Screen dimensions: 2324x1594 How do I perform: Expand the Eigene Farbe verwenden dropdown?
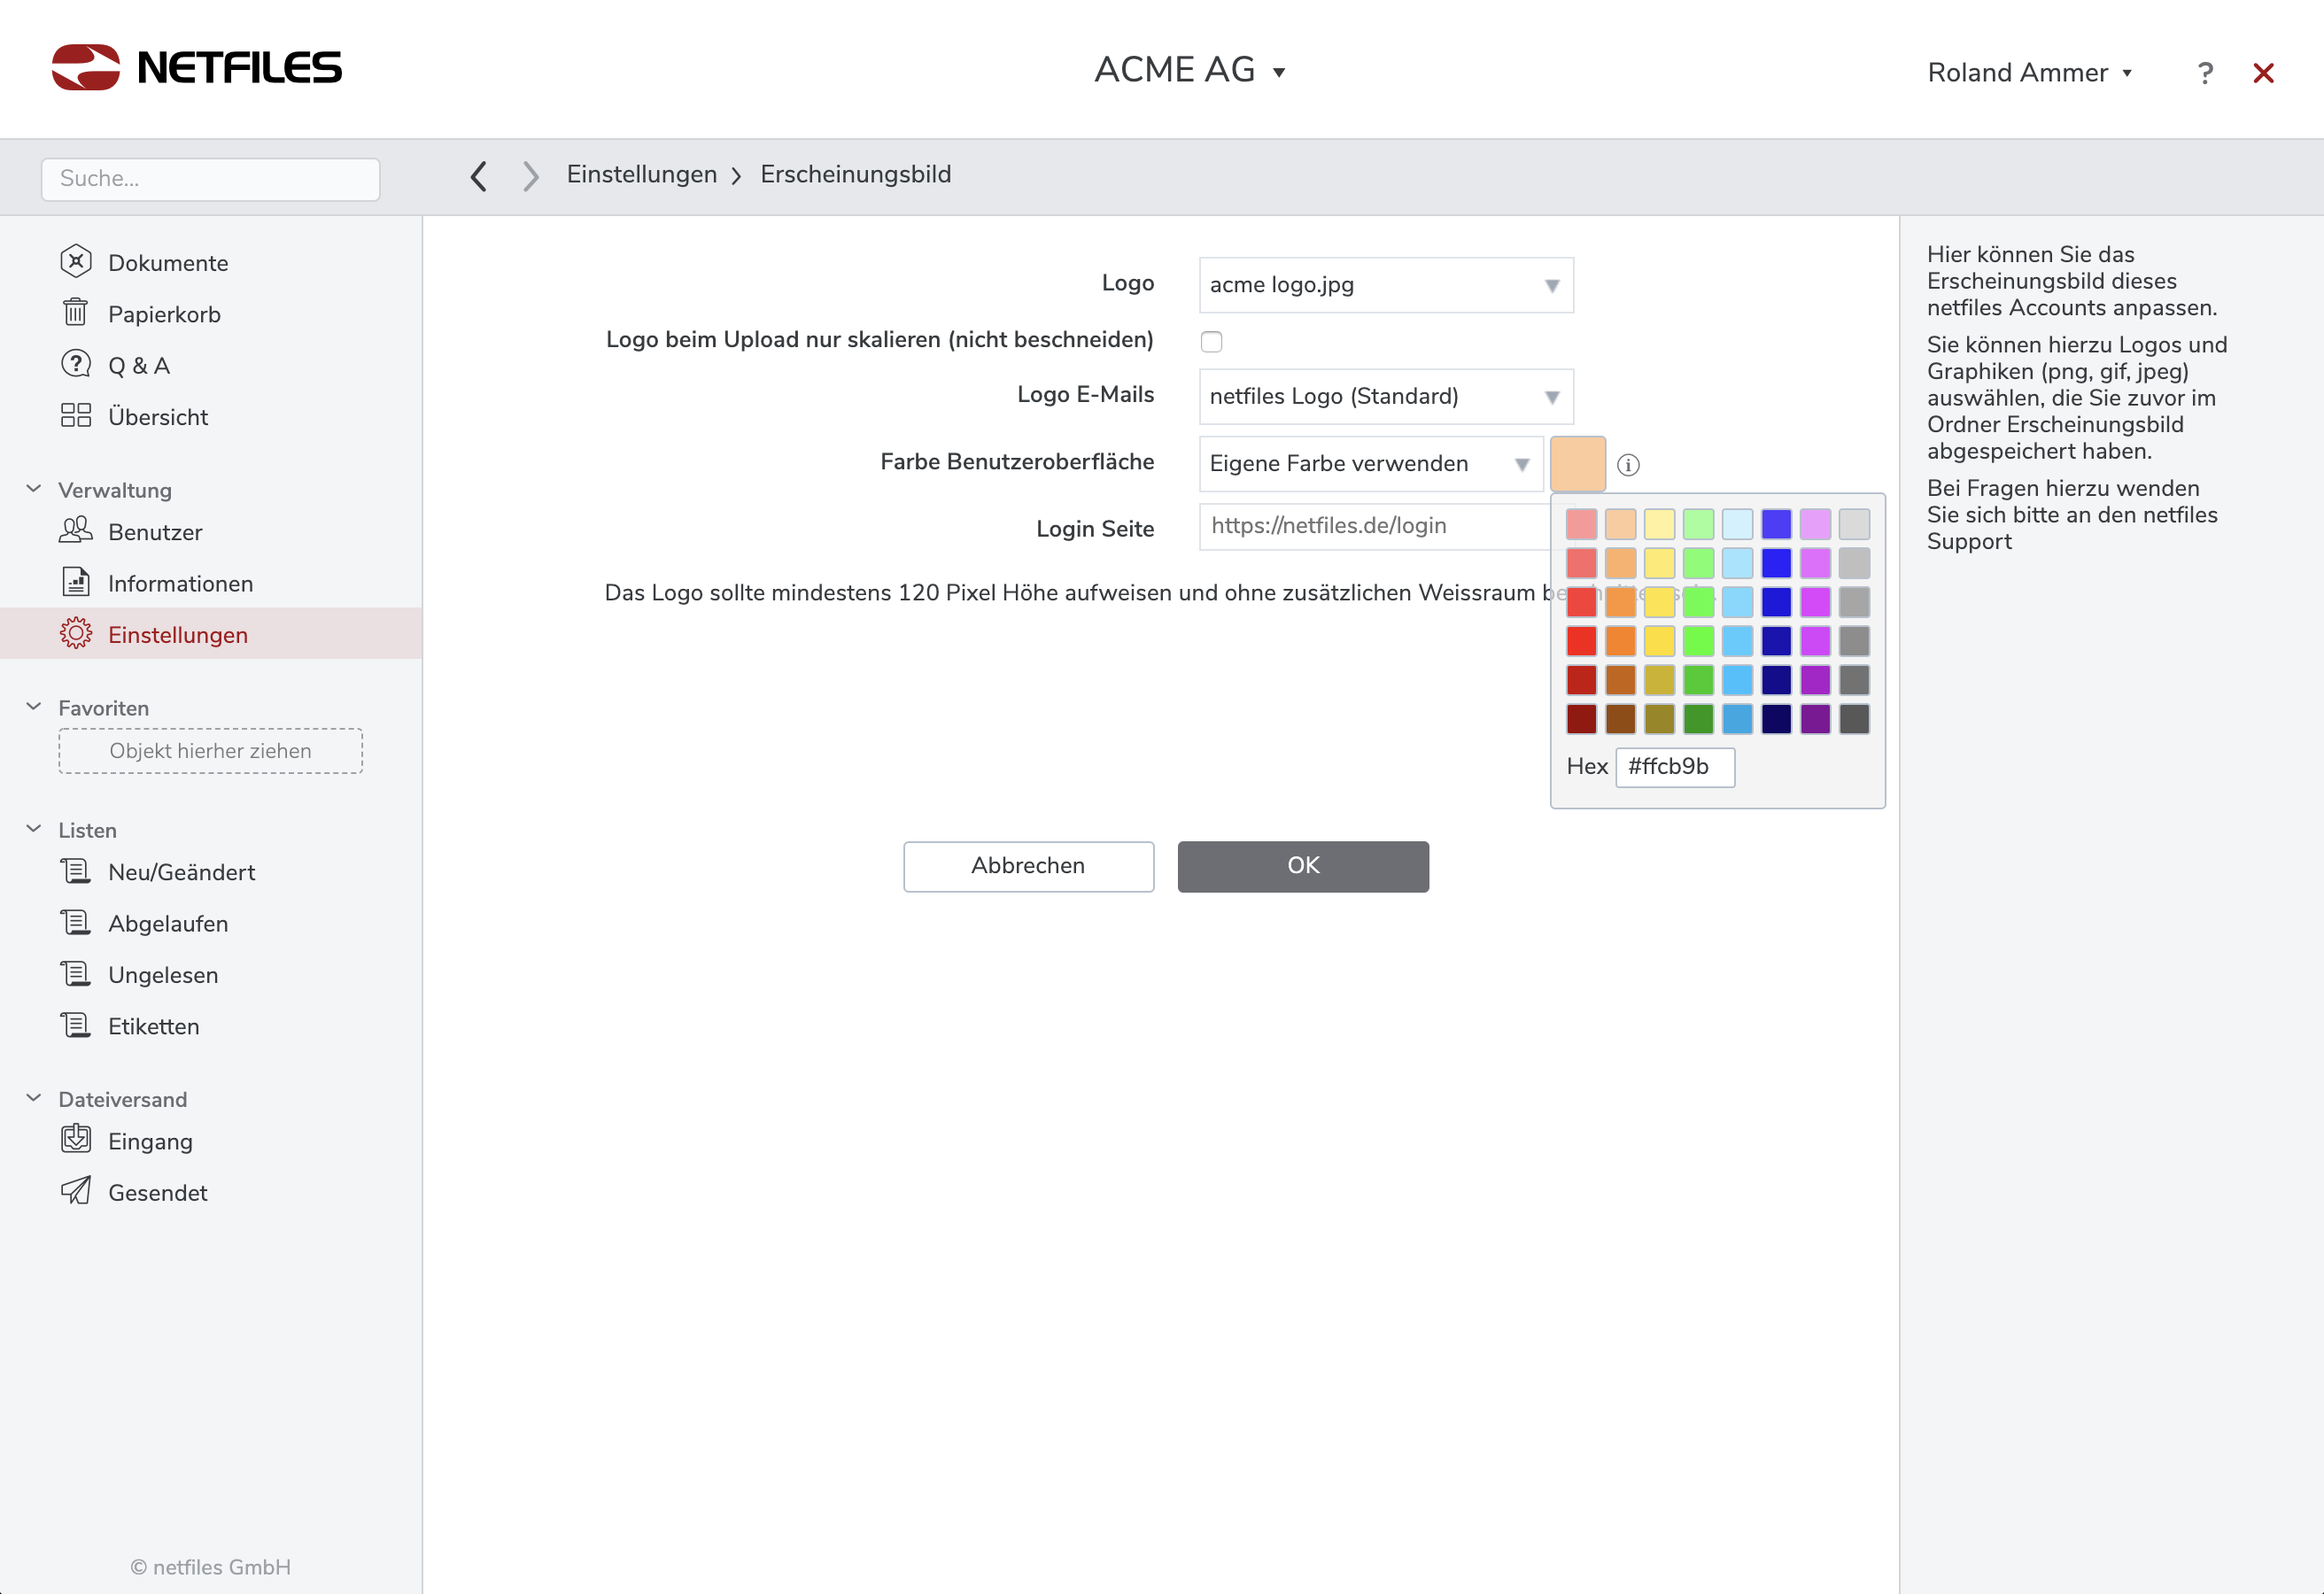(x=1370, y=464)
